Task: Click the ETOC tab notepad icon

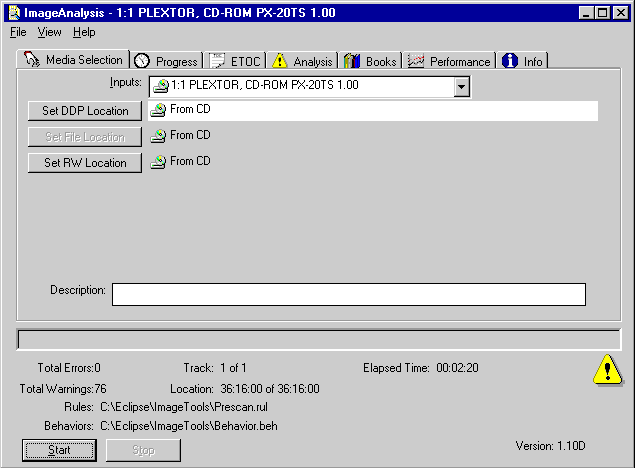Action: tap(217, 61)
